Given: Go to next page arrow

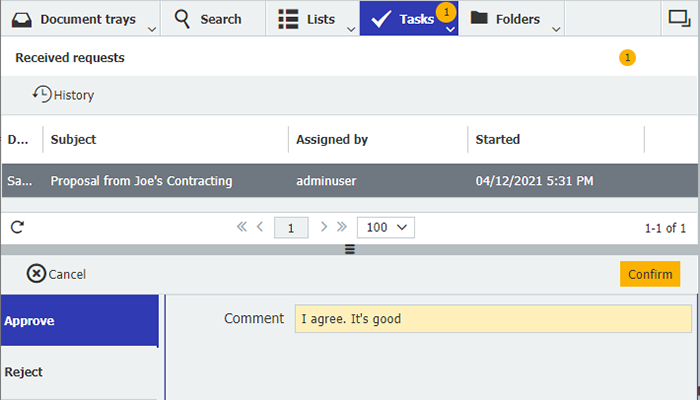Looking at the screenshot, I should coord(323,227).
